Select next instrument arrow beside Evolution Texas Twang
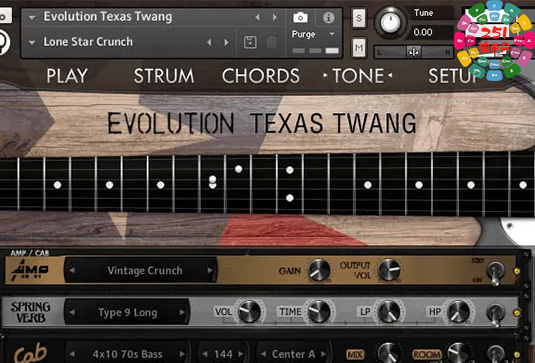 pyautogui.click(x=275, y=17)
